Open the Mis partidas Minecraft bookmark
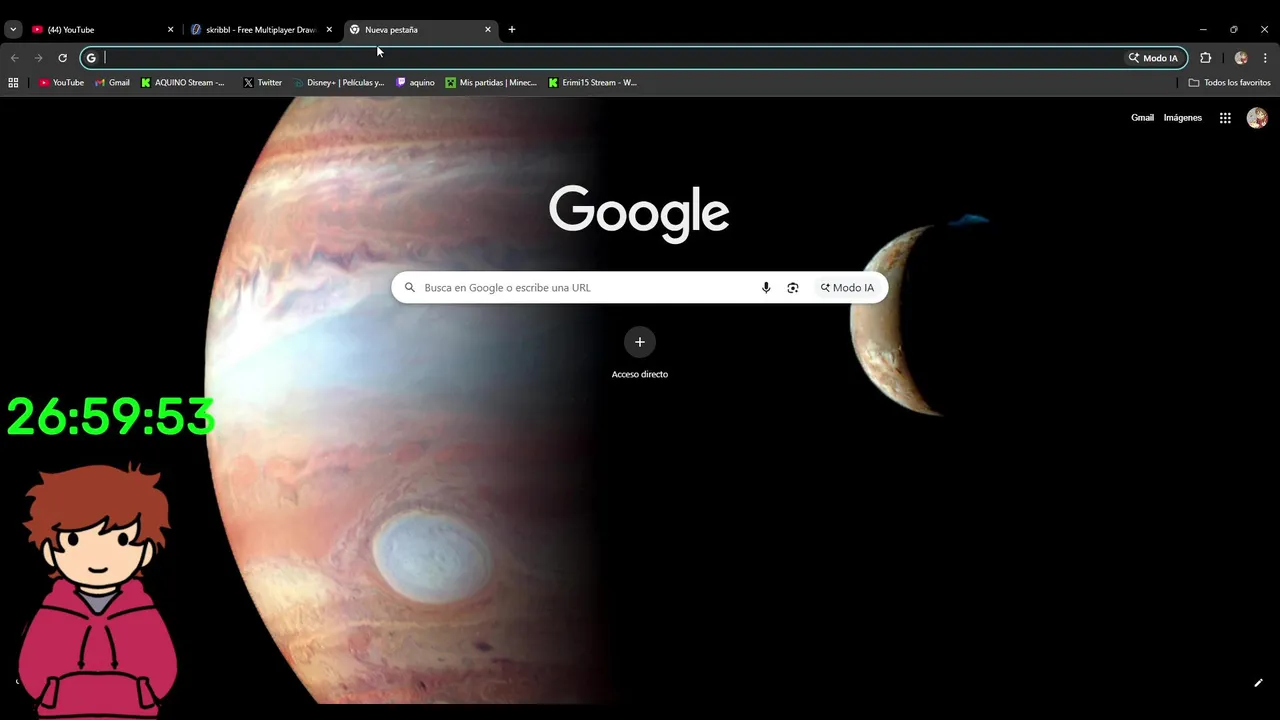 491,83
